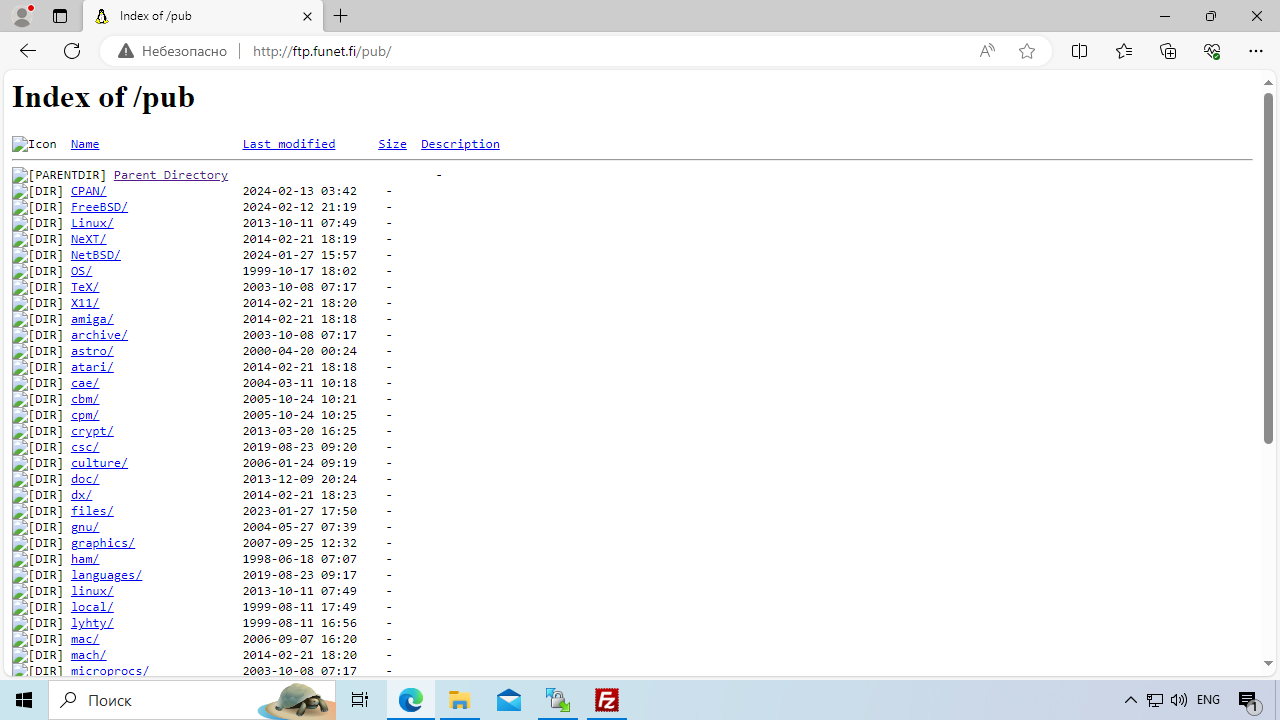Open the microprocs/ directory
The height and width of the screenshot is (720, 1280).
click(x=110, y=671)
